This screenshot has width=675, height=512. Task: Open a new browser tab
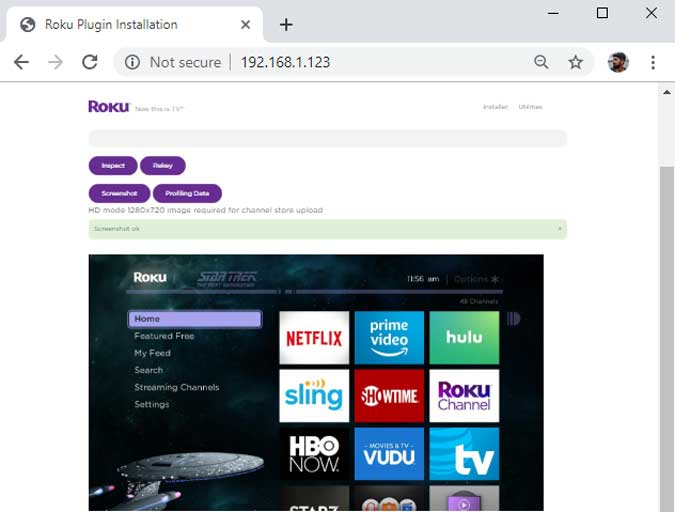pyautogui.click(x=286, y=25)
